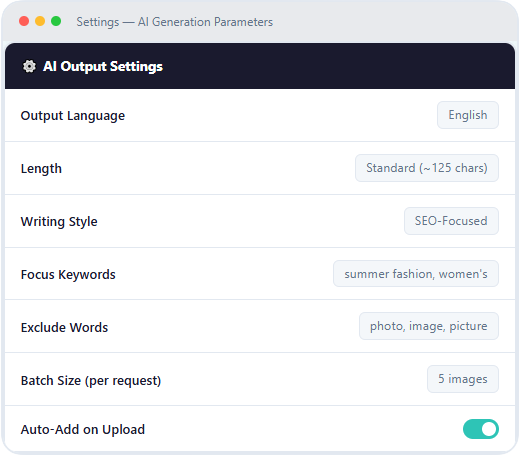Click the Length setting label
520x456 pixels.
pos(41,169)
